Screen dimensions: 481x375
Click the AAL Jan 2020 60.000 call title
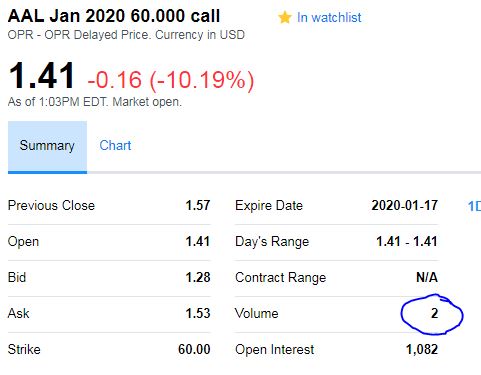click(x=114, y=16)
